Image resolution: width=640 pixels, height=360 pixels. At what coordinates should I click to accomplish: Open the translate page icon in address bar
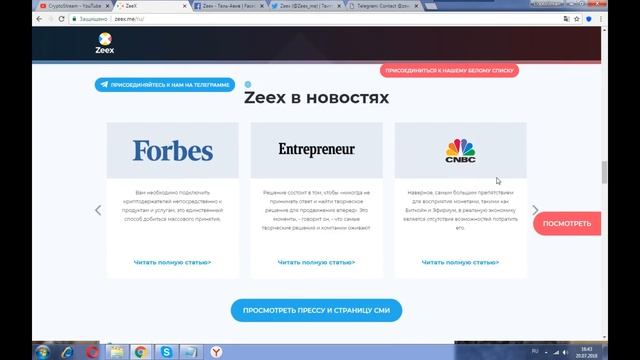coord(567,19)
